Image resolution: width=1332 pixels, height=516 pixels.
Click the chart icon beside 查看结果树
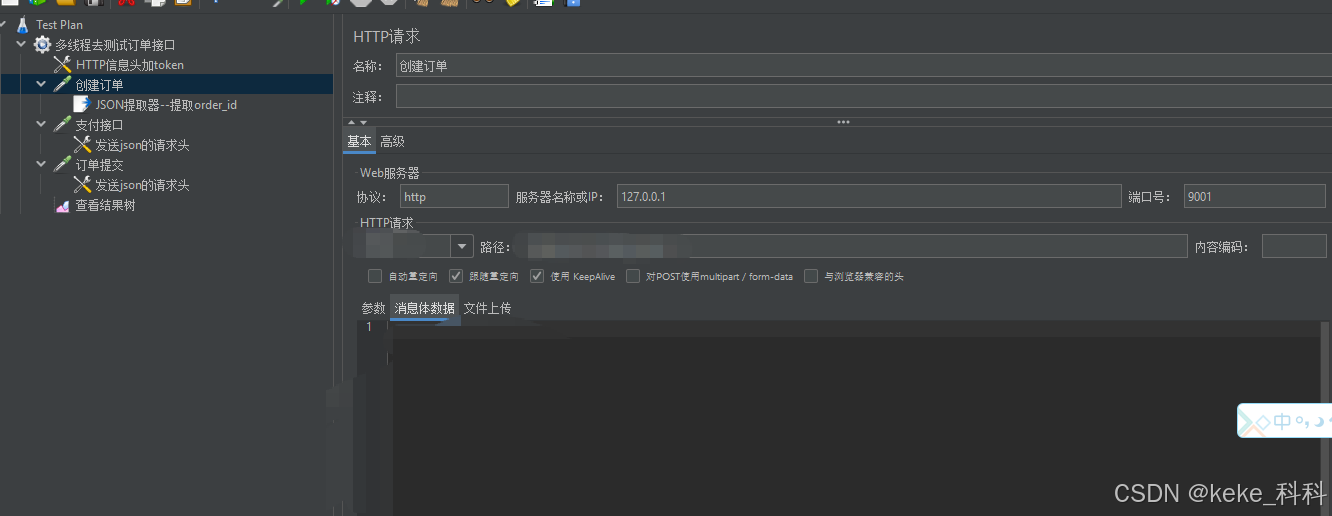coord(62,206)
